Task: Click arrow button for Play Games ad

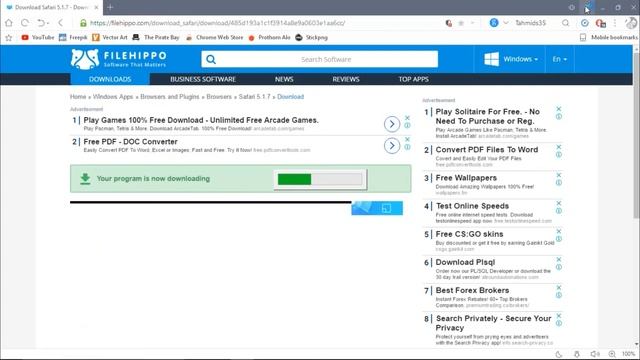Action: coord(392,124)
